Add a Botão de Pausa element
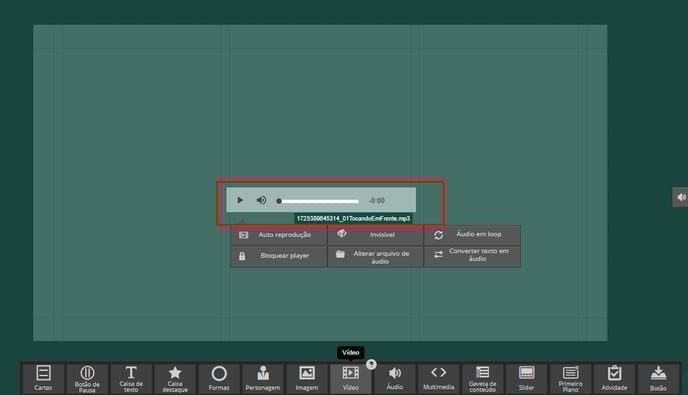The image size is (688, 395). coord(87,378)
